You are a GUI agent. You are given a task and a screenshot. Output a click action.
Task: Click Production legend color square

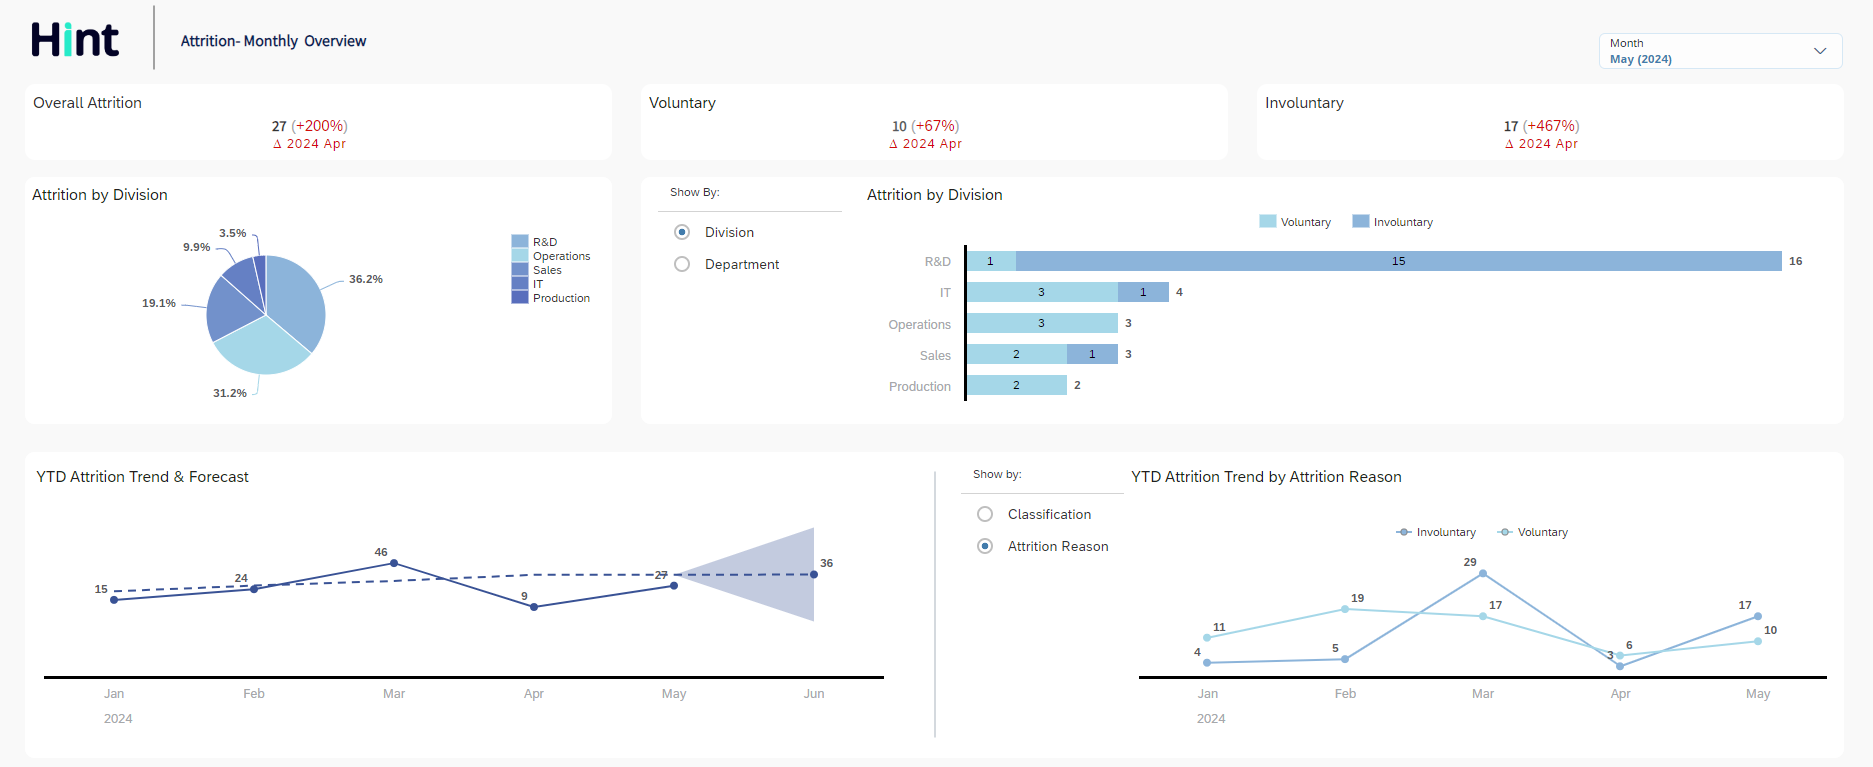(x=519, y=298)
